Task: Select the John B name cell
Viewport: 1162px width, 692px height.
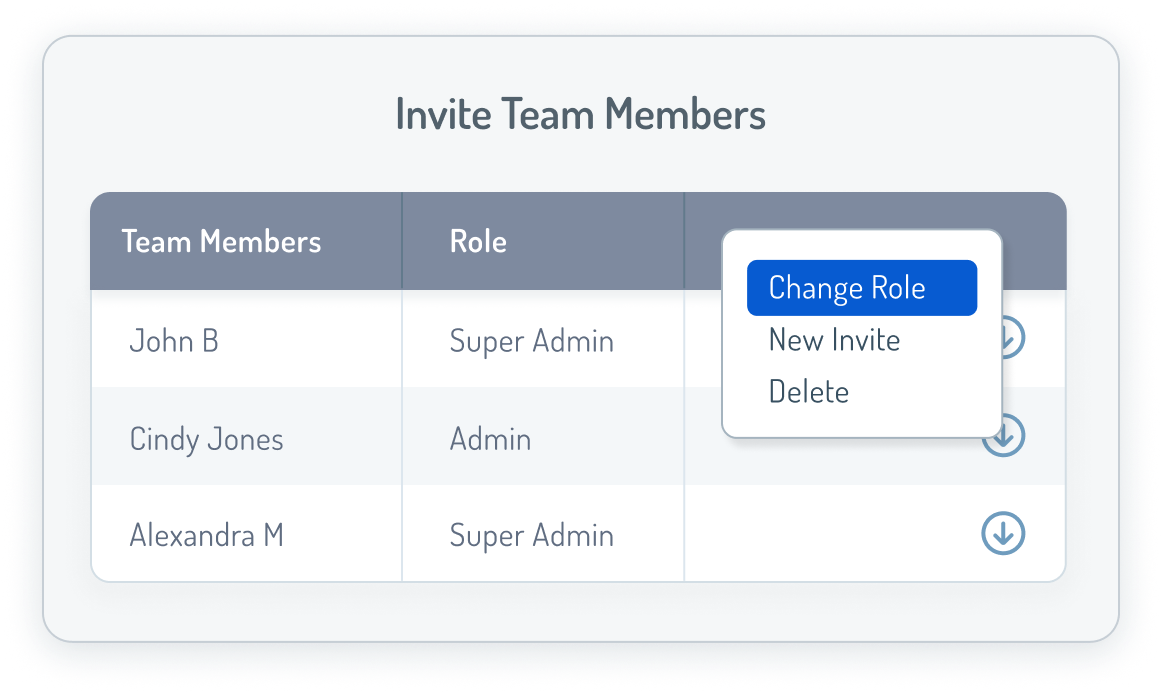Action: (x=174, y=341)
